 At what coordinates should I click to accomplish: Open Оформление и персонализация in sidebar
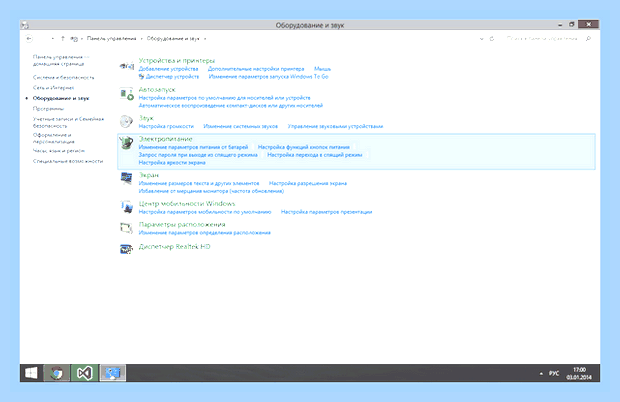pyautogui.click(x=53, y=138)
